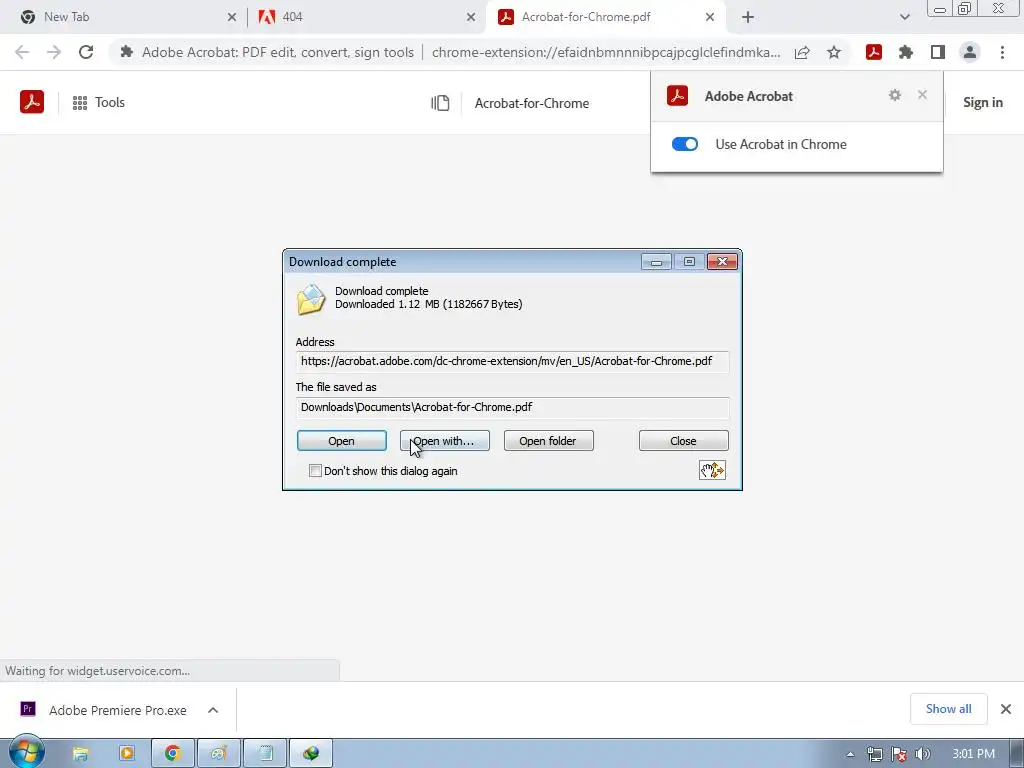Close the downloads bar
1024x768 pixels.
(x=1006, y=709)
